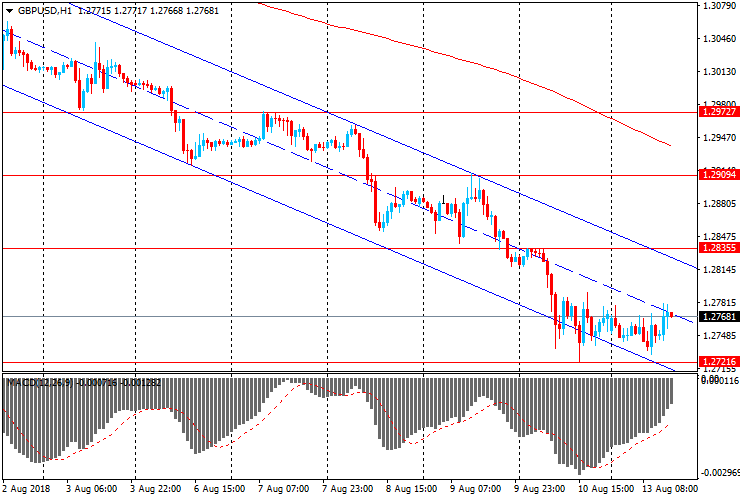740x500 pixels.
Task: Select the 3 Aug 06:00 time label
Action: click(x=92, y=489)
